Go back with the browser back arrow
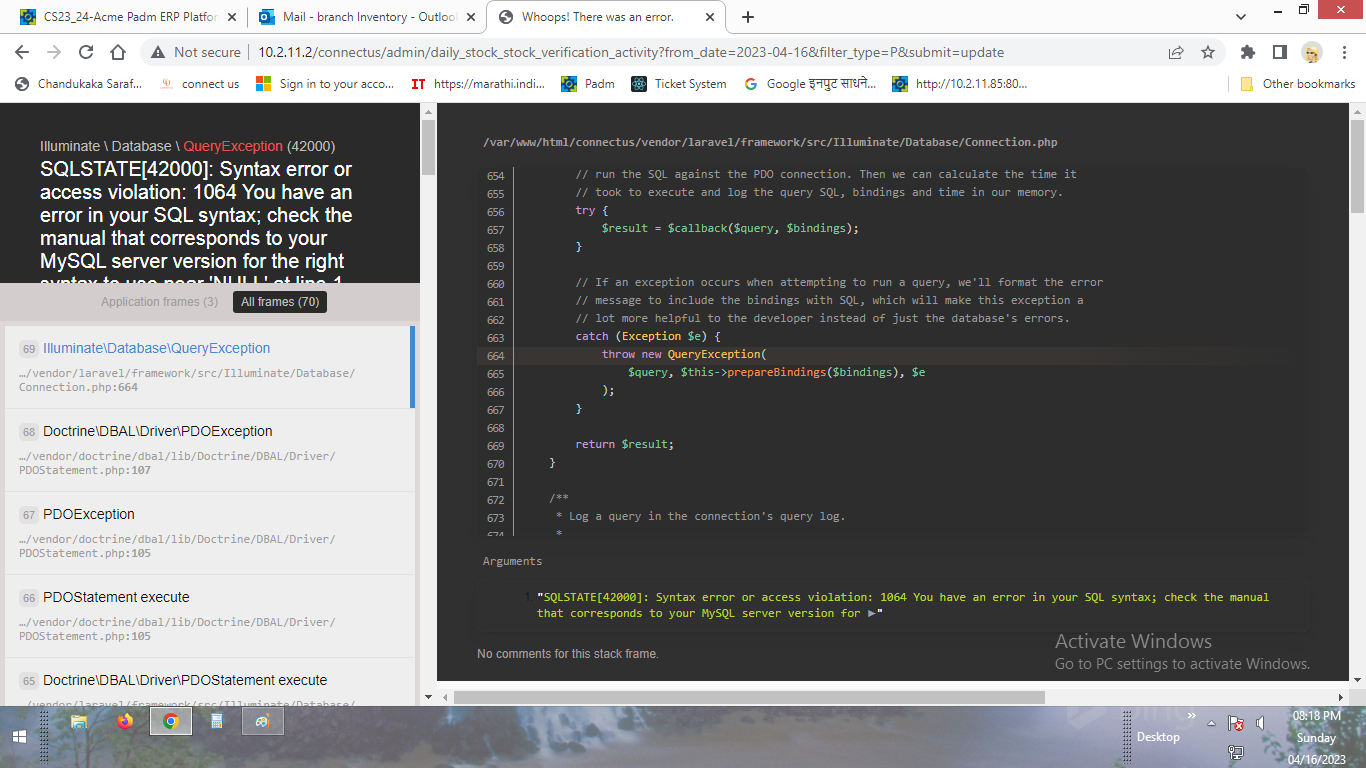Screen dimensions: 1366x768 coord(22,52)
